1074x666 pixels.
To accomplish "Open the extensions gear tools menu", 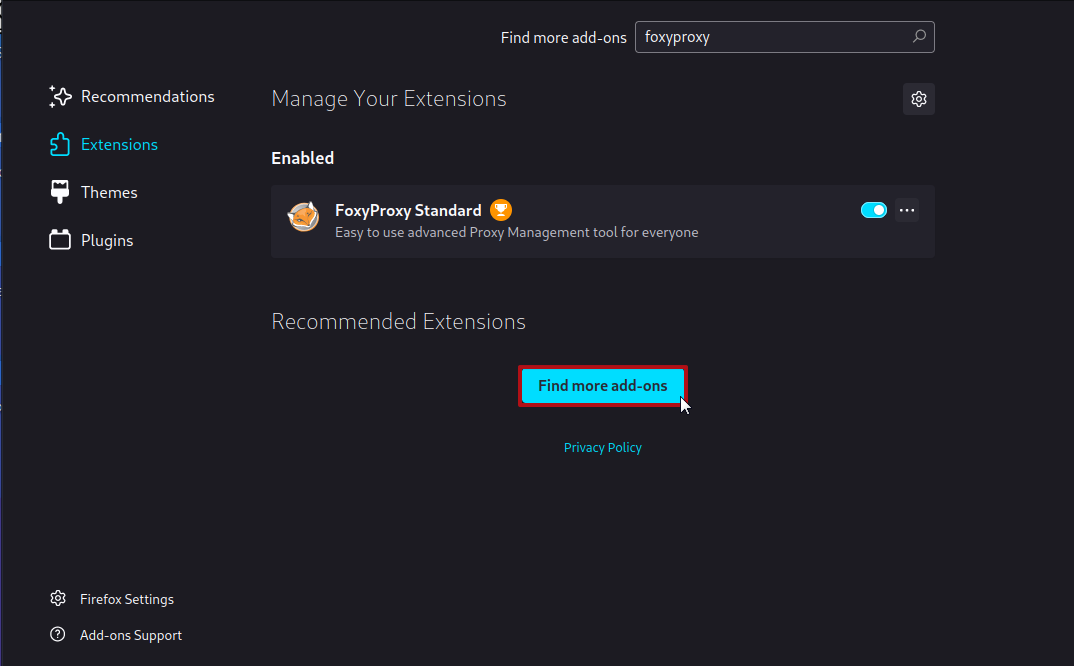I will pos(919,99).
